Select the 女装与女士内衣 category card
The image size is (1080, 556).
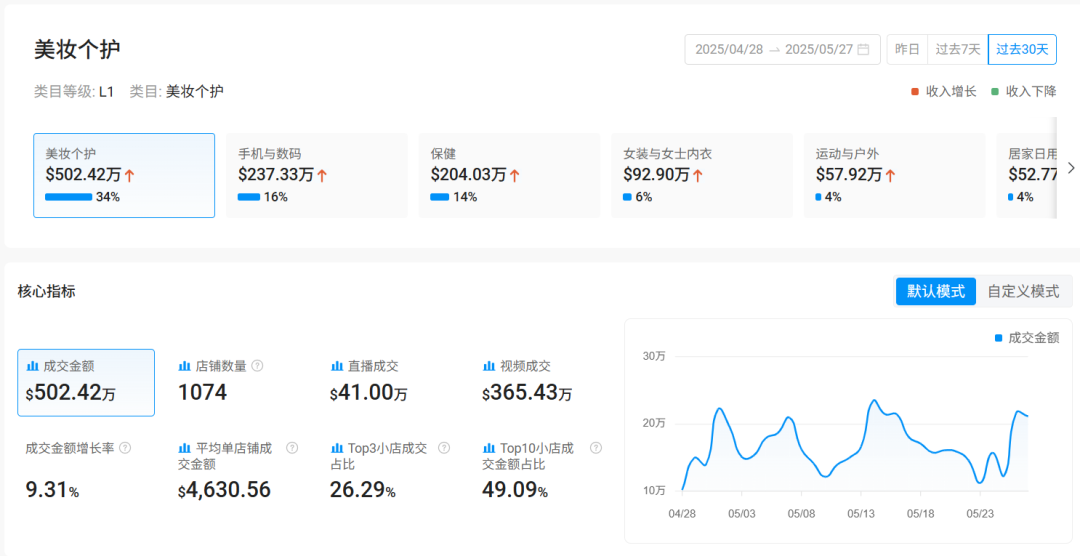coord(702,176)
